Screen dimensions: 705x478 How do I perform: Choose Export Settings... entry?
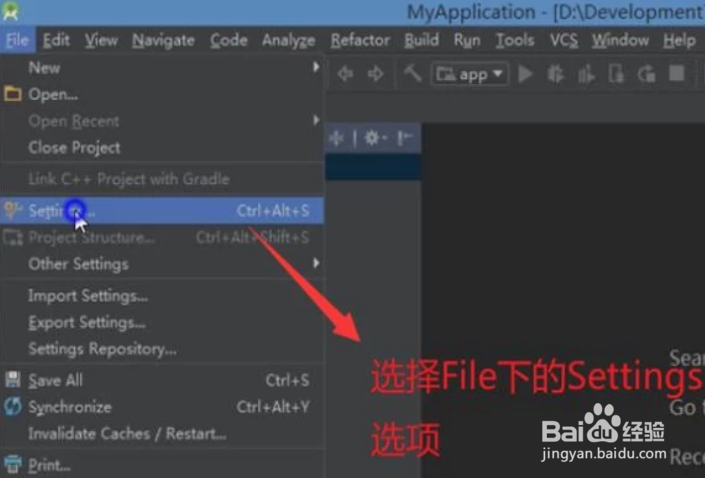(162, 322)
